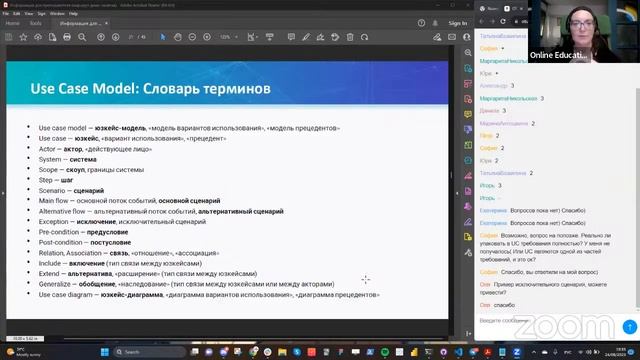The height and width of the screenshot is (360, 640).
Task: Click the magnifier icon atop right tools pane
Action: [468, 53]
